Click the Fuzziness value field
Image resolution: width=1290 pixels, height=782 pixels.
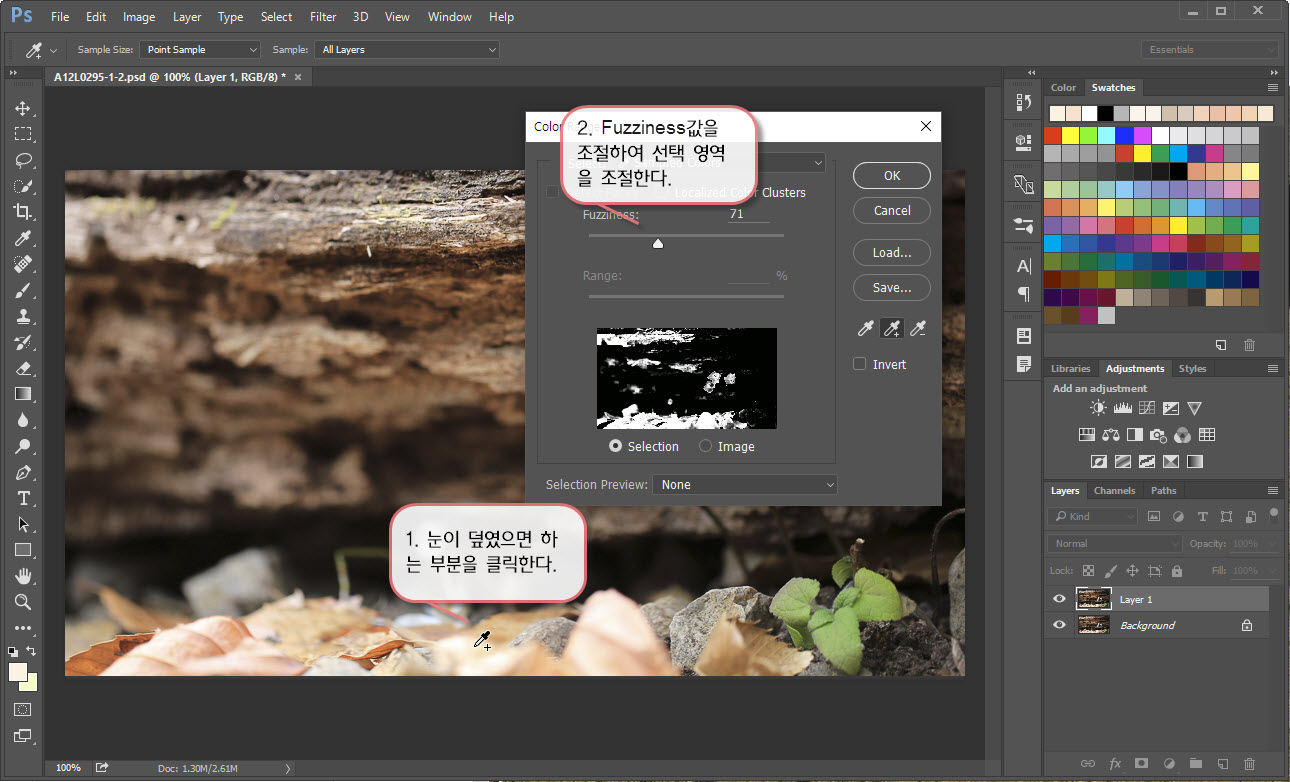point(749,214)
